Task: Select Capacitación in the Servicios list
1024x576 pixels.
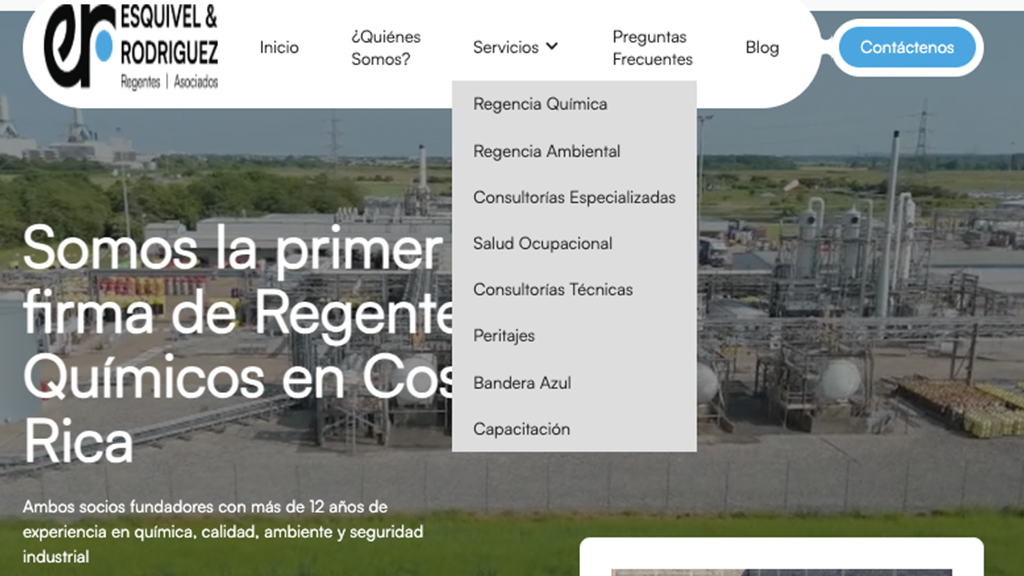Action: 521,428
